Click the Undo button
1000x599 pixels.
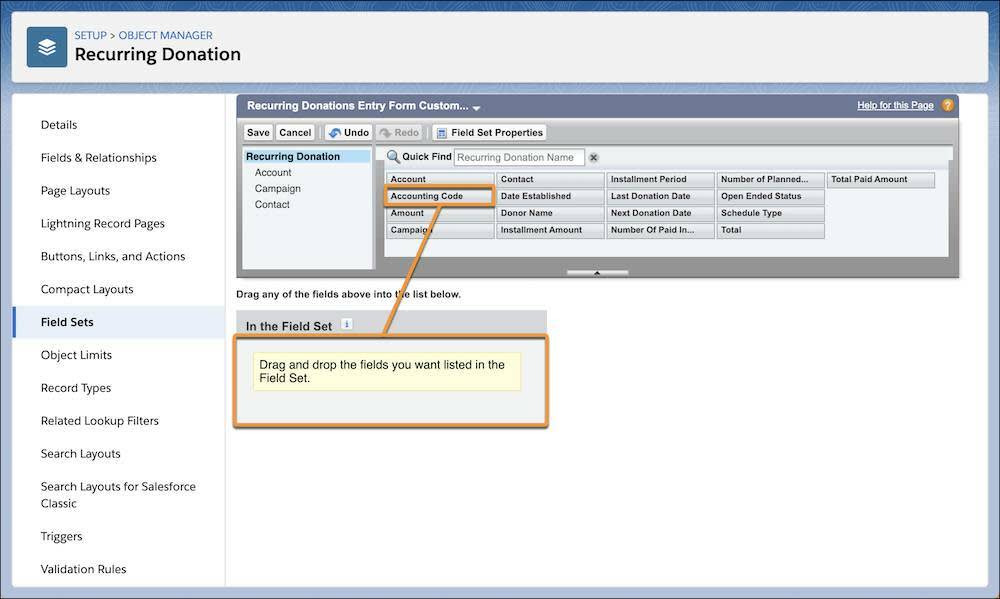coord(349,133)
